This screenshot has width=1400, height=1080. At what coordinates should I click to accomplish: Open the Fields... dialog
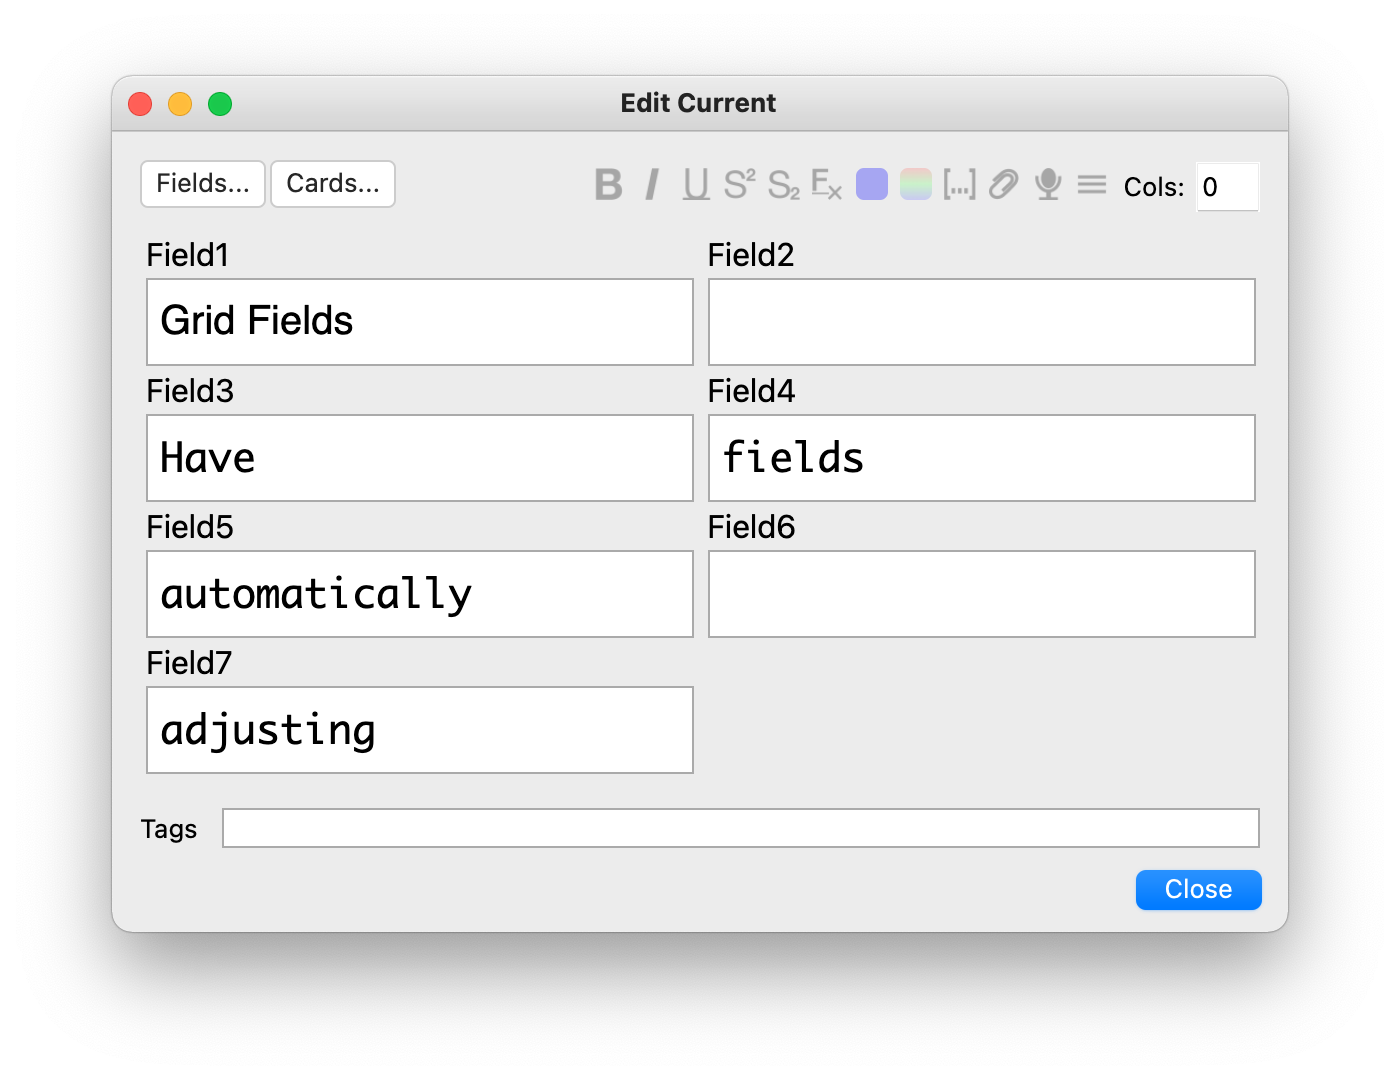[203, 184]
